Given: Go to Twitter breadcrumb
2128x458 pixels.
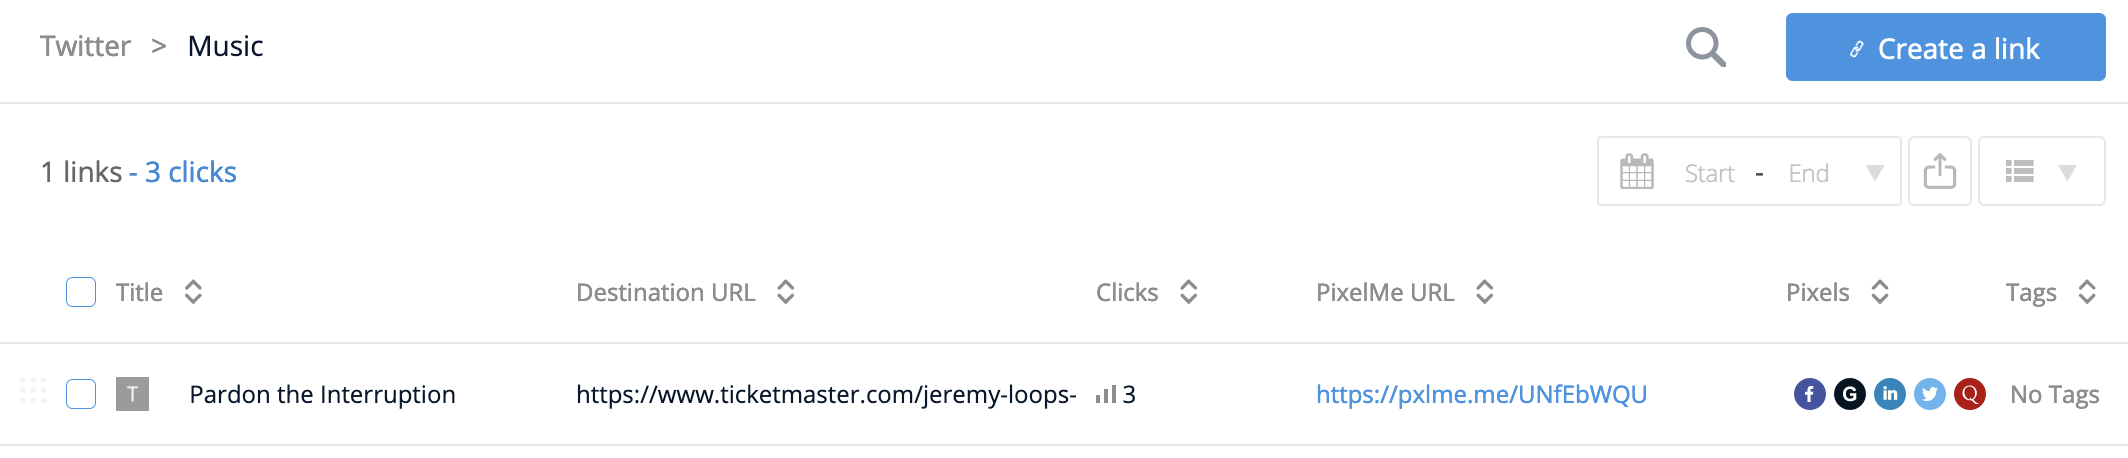Looking at the screenshot, I should [85, 46].
